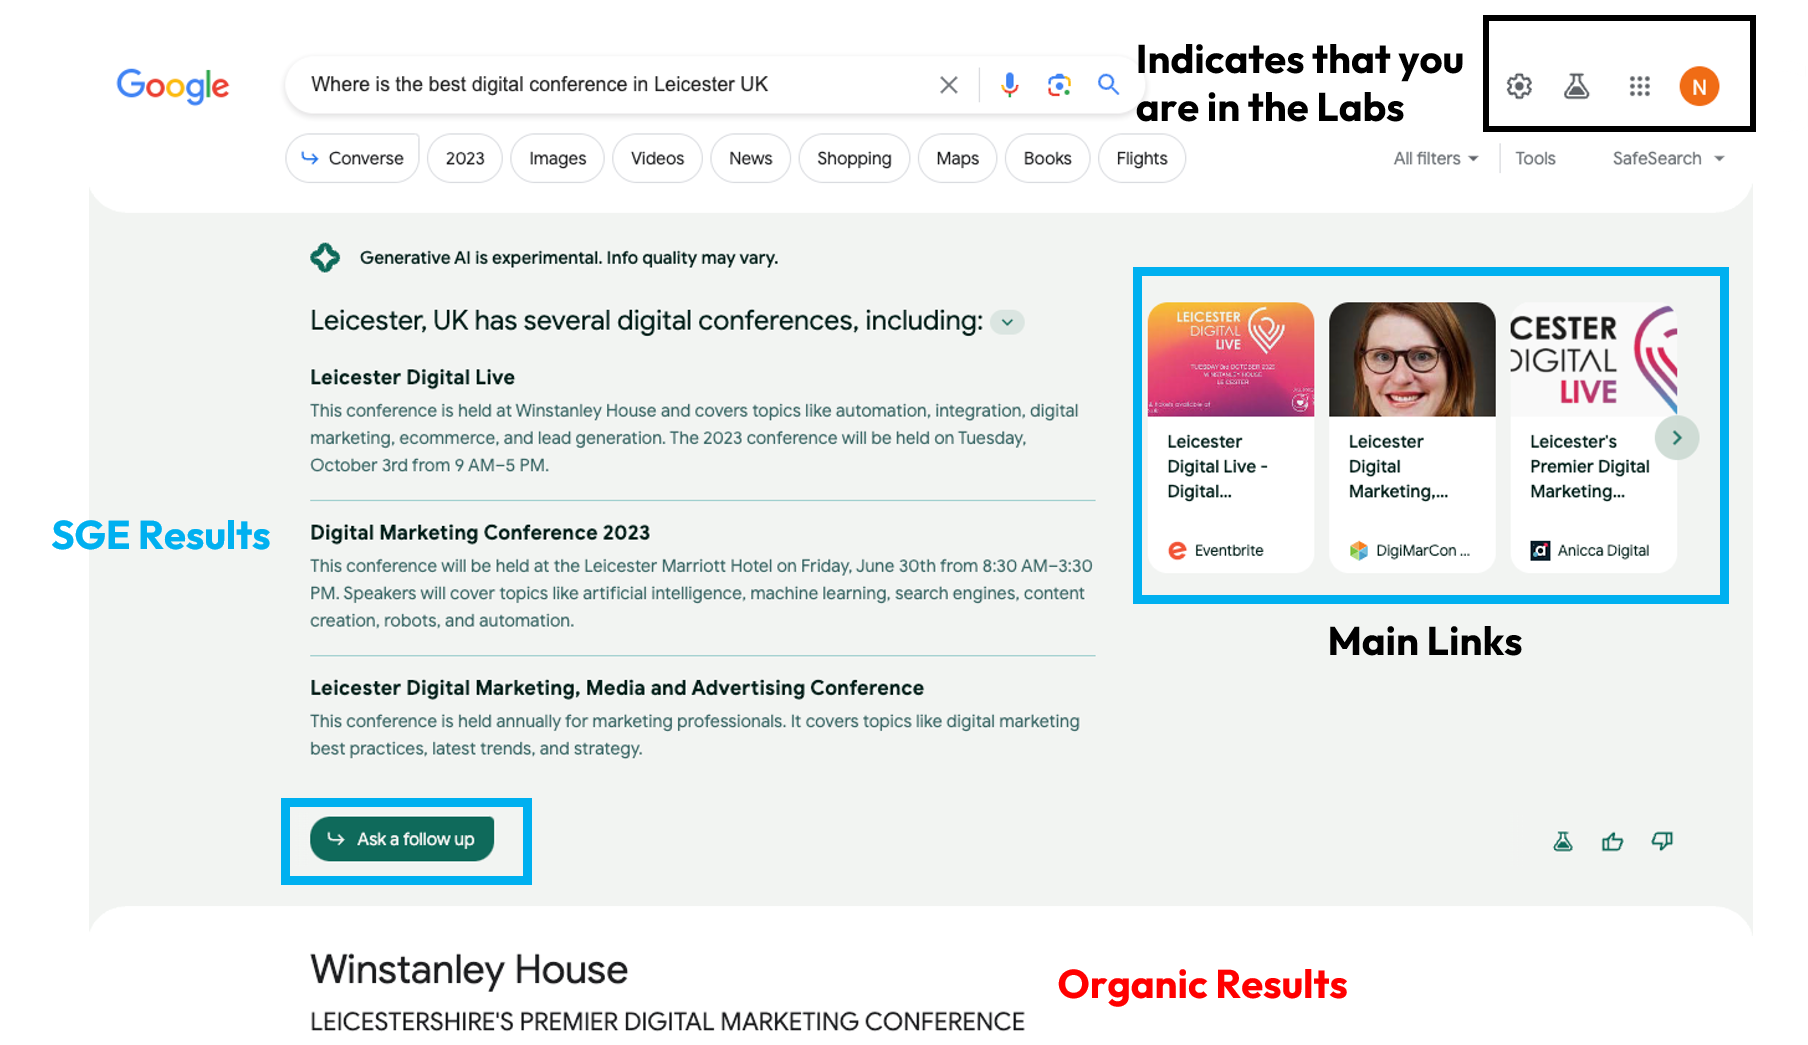Clear the search query with the X icon

tap(949, 85)
